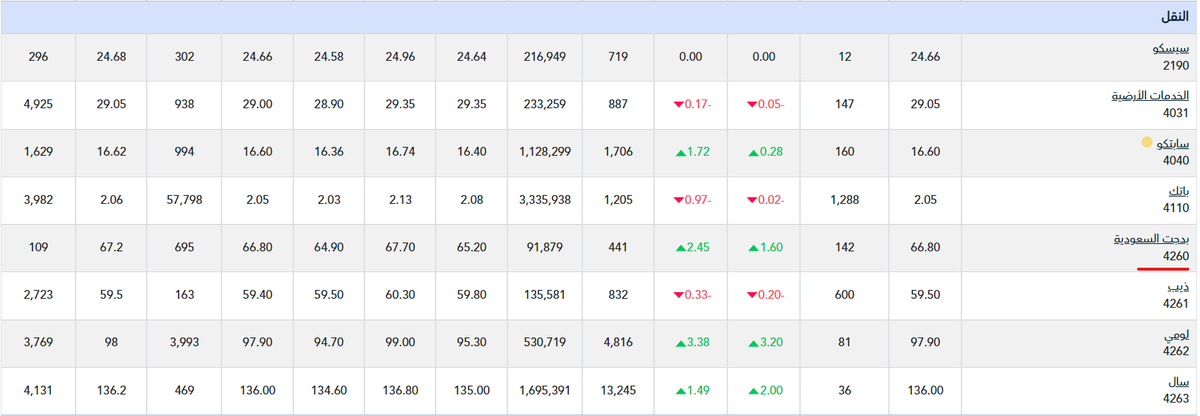Click stock code 4262
Screen dimensions: 1200x416
pyautogui.click(x=1176, y=351)
